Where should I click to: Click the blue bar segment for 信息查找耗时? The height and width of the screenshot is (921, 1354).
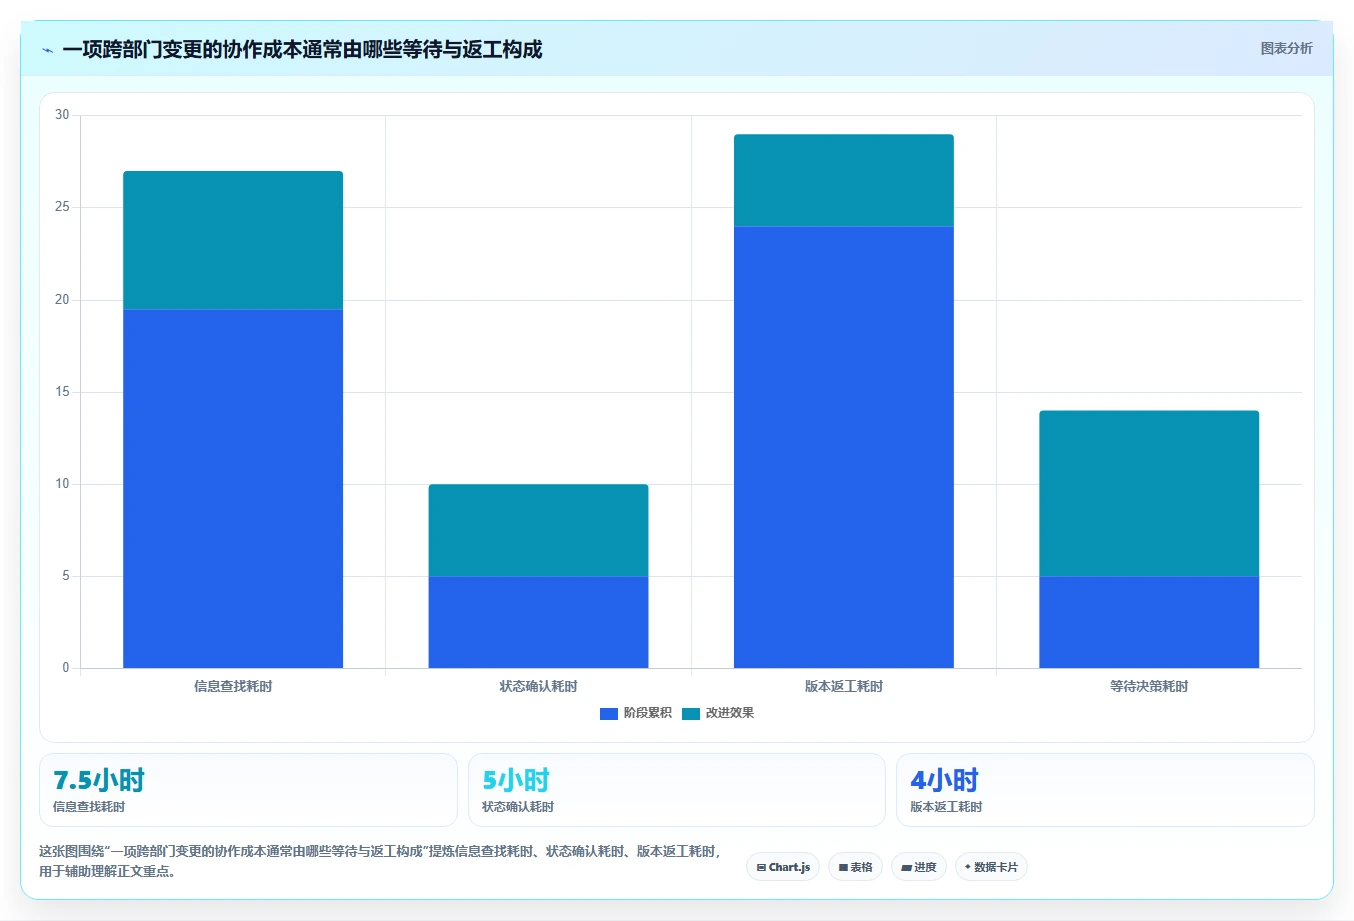233,489
